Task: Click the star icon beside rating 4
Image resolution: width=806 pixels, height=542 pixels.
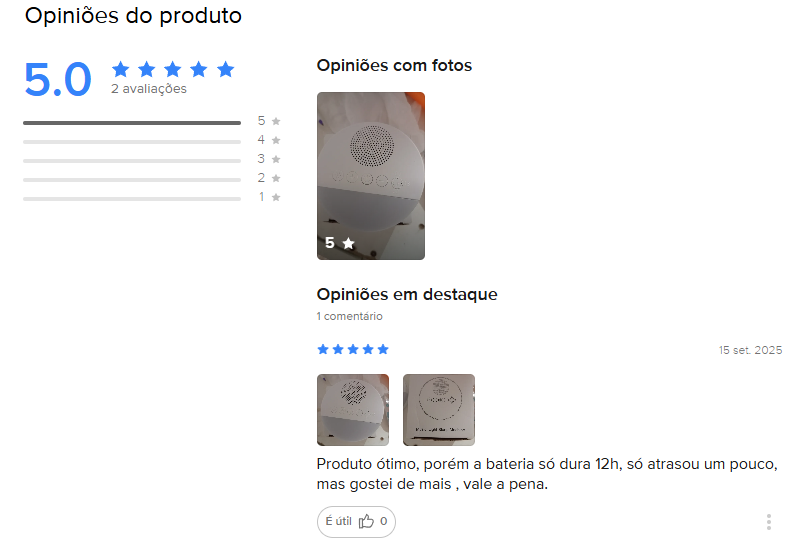Action: click(x=276, y=140)
